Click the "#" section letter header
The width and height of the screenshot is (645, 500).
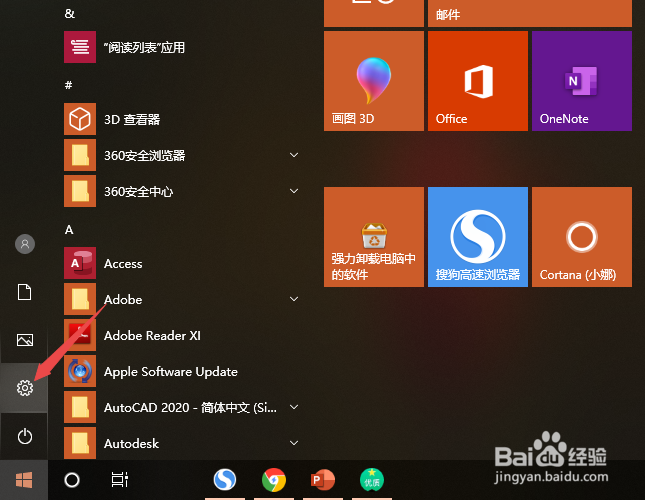[69, 85]
